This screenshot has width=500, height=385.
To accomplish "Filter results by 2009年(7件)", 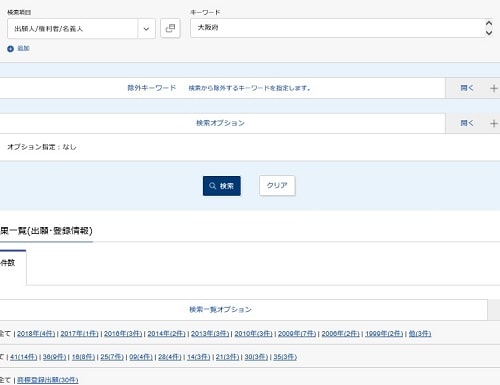I will [297, 334].
